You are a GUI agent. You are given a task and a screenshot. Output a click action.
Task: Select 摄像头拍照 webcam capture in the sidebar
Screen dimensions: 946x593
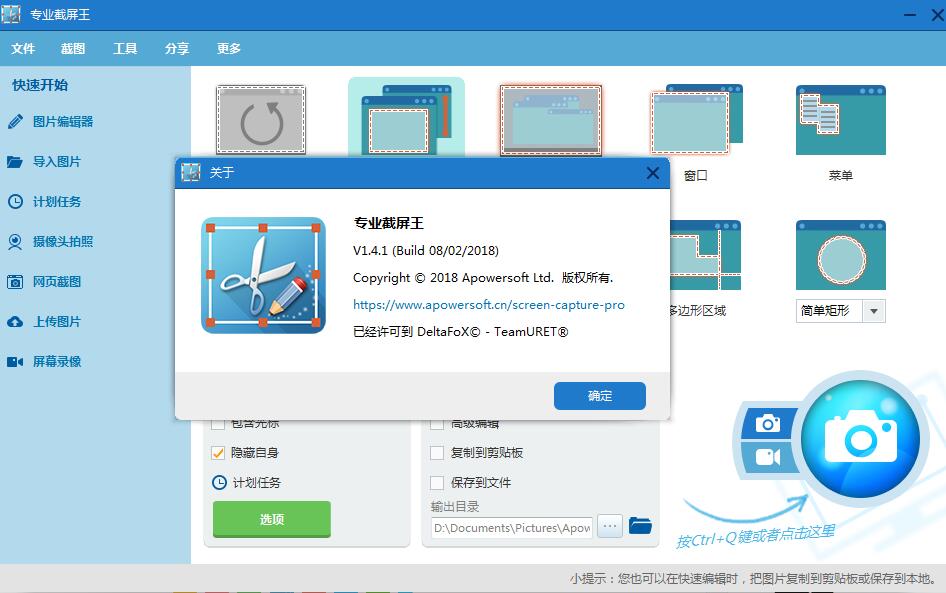pyautogui.click(x=61, y=241)
